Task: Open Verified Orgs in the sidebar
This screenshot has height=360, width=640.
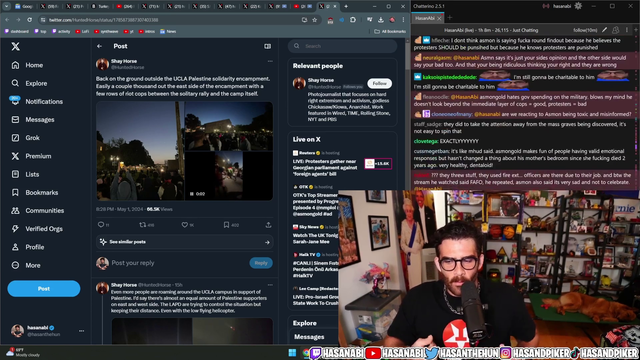Action: 37,229
